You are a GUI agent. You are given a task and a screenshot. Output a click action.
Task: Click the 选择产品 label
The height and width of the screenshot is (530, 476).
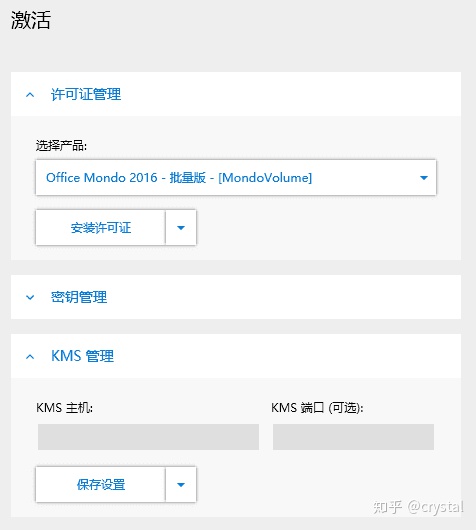(61, 146)
